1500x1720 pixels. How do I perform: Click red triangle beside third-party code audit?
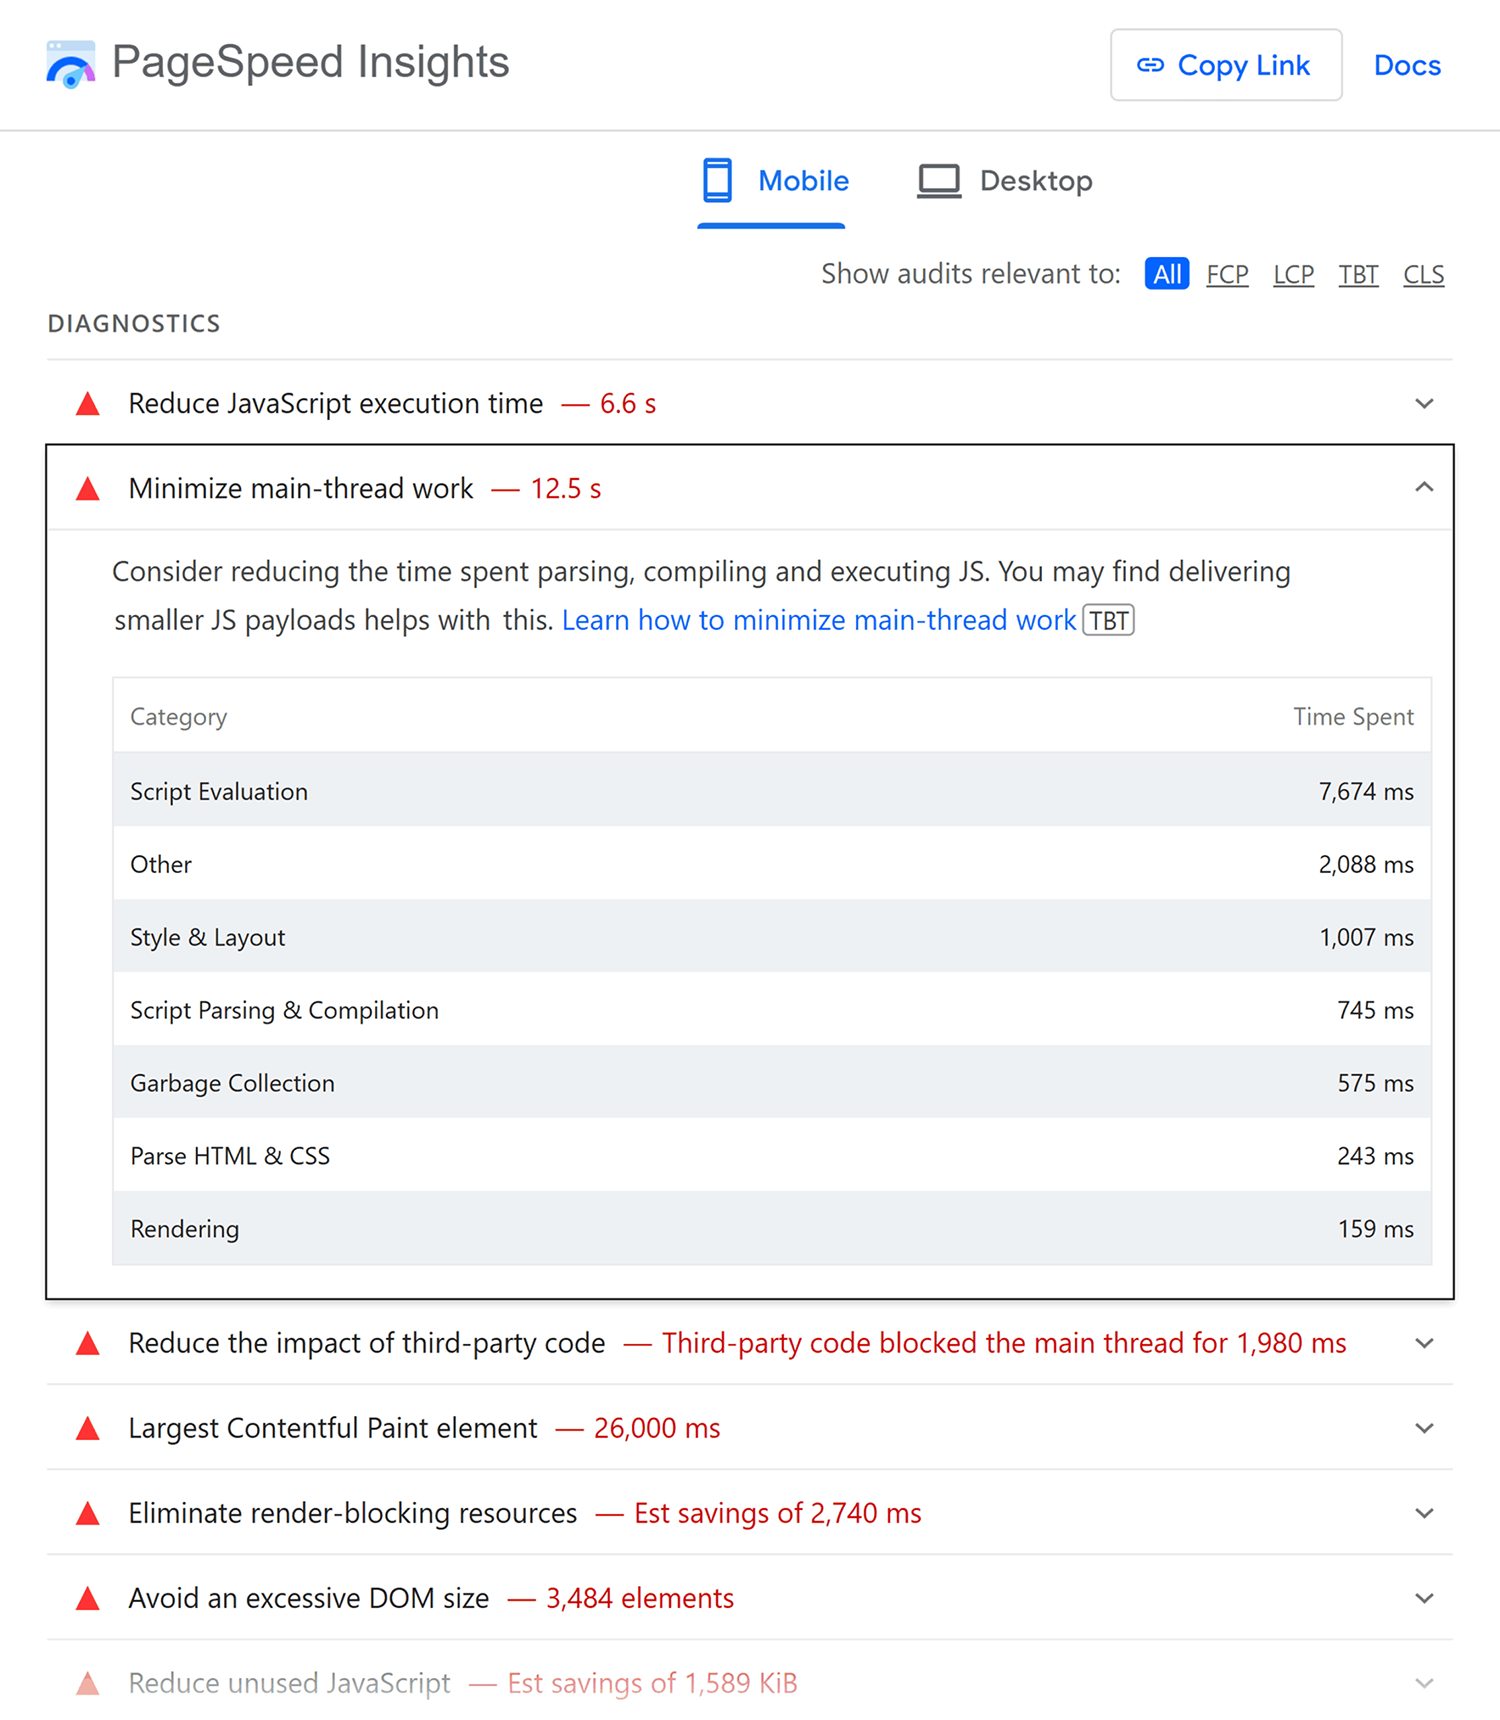[88, 1343]
